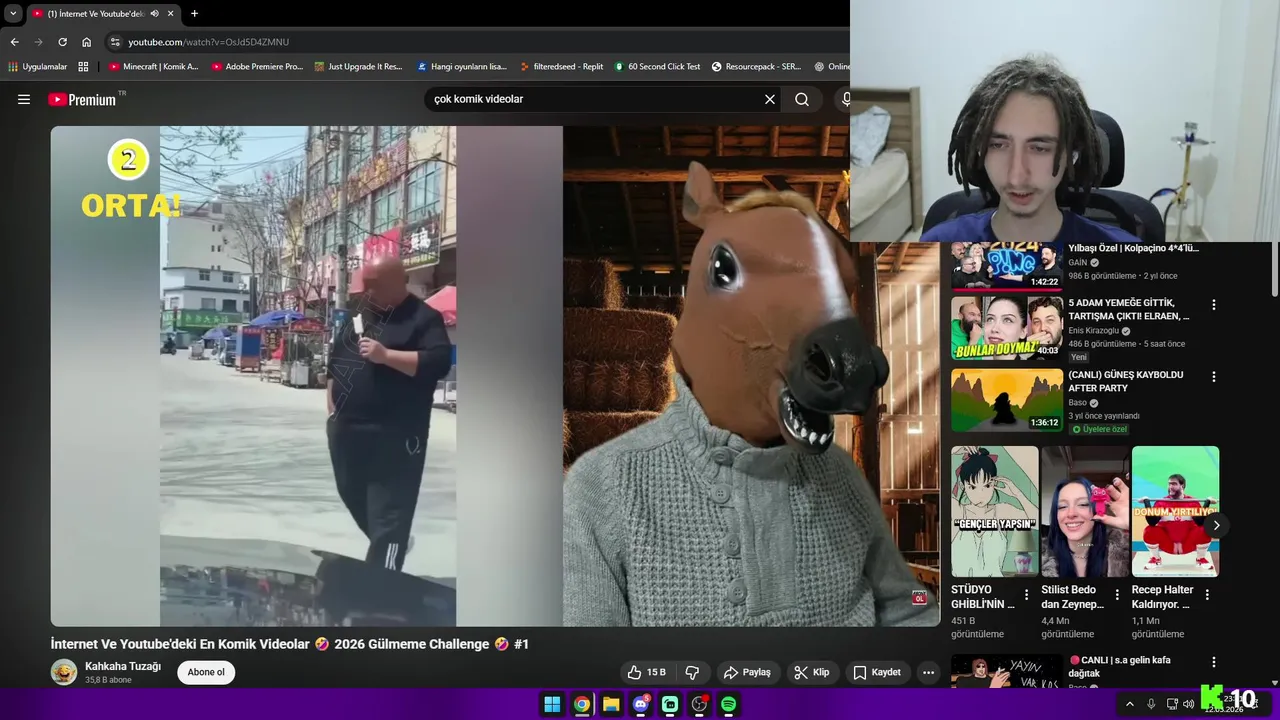Open s.a gelin kafa dağıtak thumbnail

click(x=1006, y=671)
